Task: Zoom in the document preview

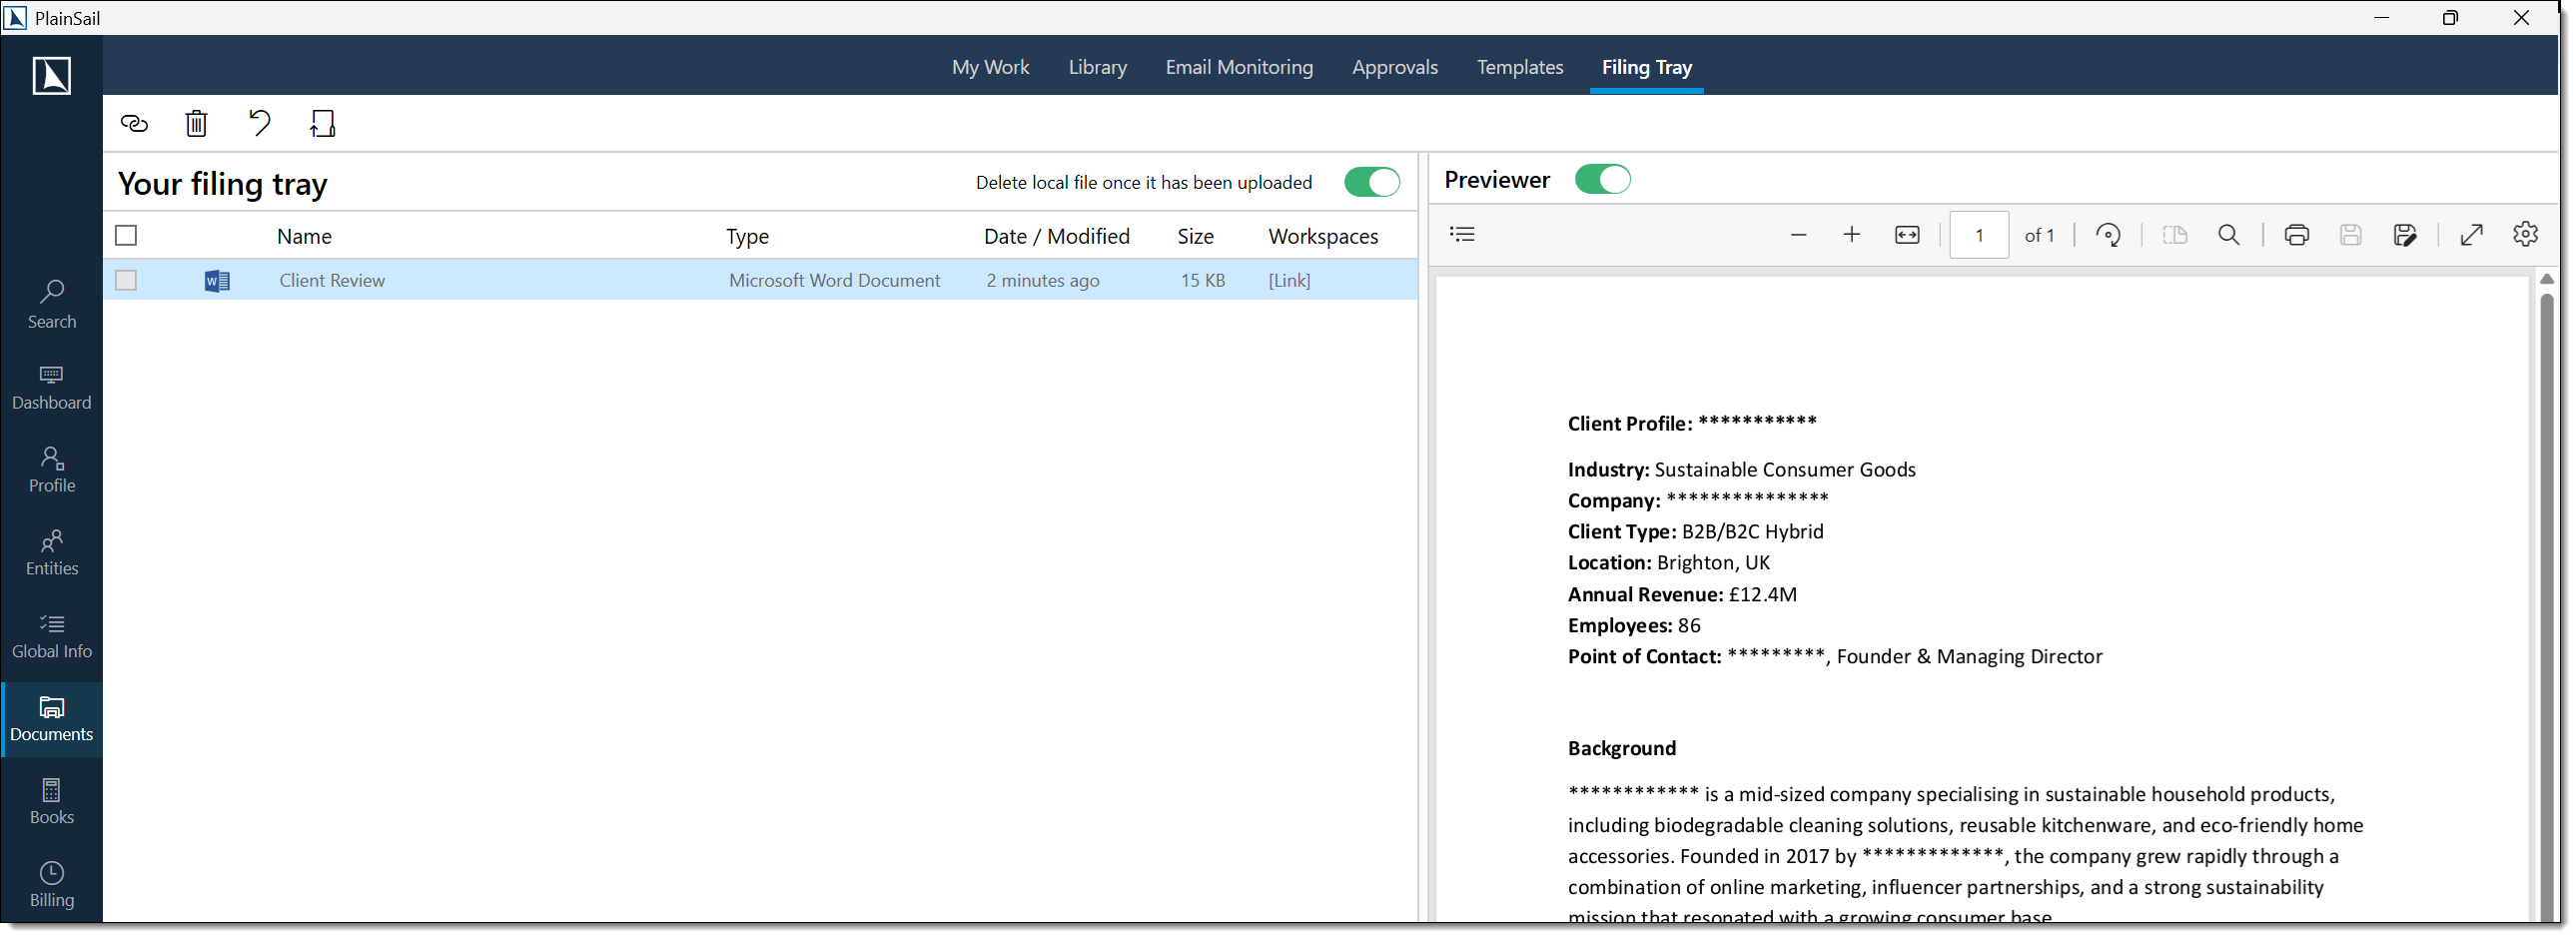Action: 1851,235
